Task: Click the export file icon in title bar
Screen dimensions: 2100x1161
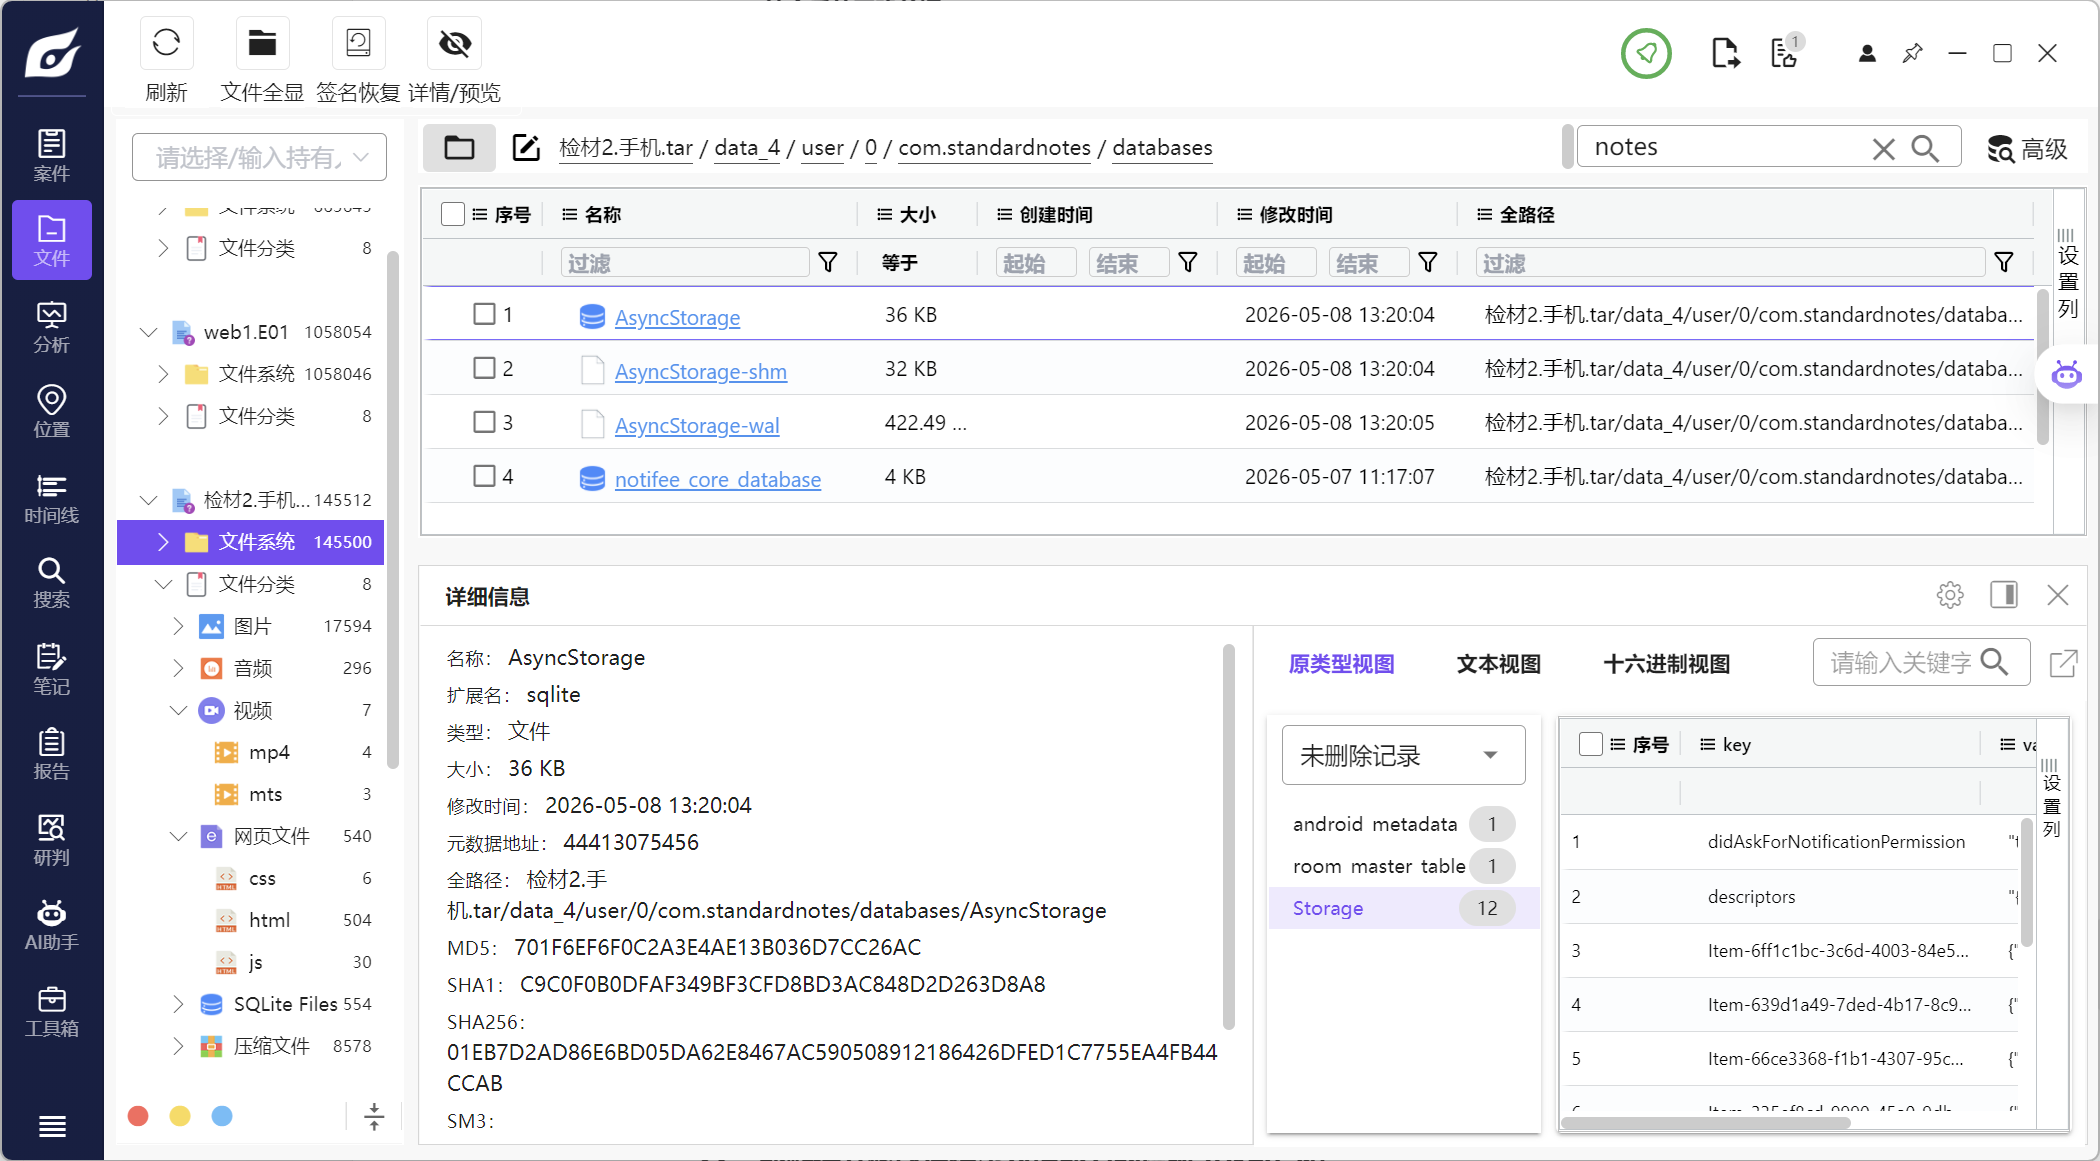Action: pos(1725,53)
